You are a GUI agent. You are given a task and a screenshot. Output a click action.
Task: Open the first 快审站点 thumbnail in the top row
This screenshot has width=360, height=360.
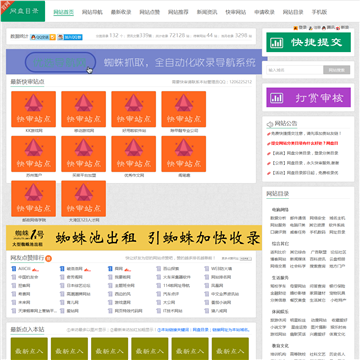(34, 109)
